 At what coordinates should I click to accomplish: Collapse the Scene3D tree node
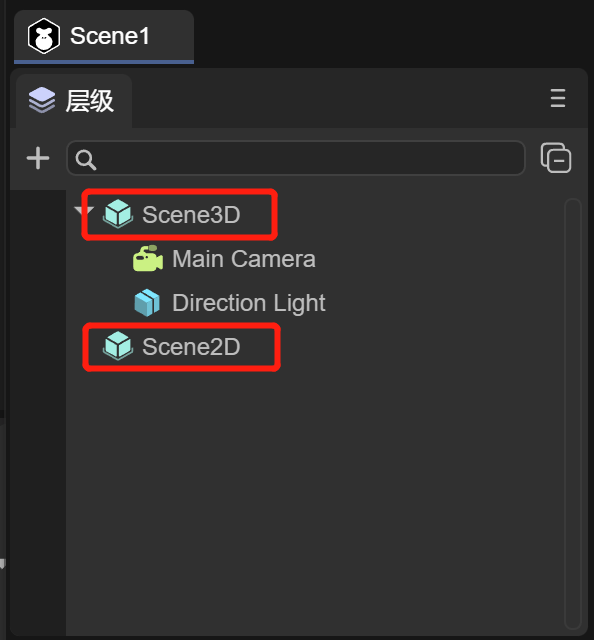pos(84,211)
